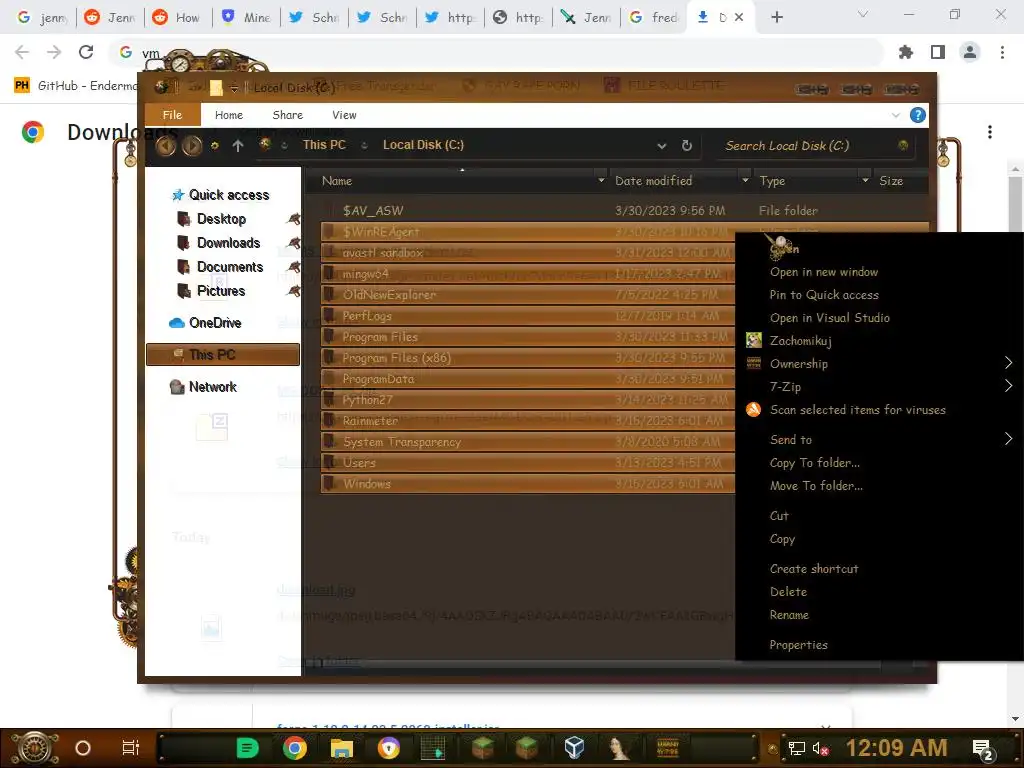Go up one folder level in Explorer

pos(238,146)
